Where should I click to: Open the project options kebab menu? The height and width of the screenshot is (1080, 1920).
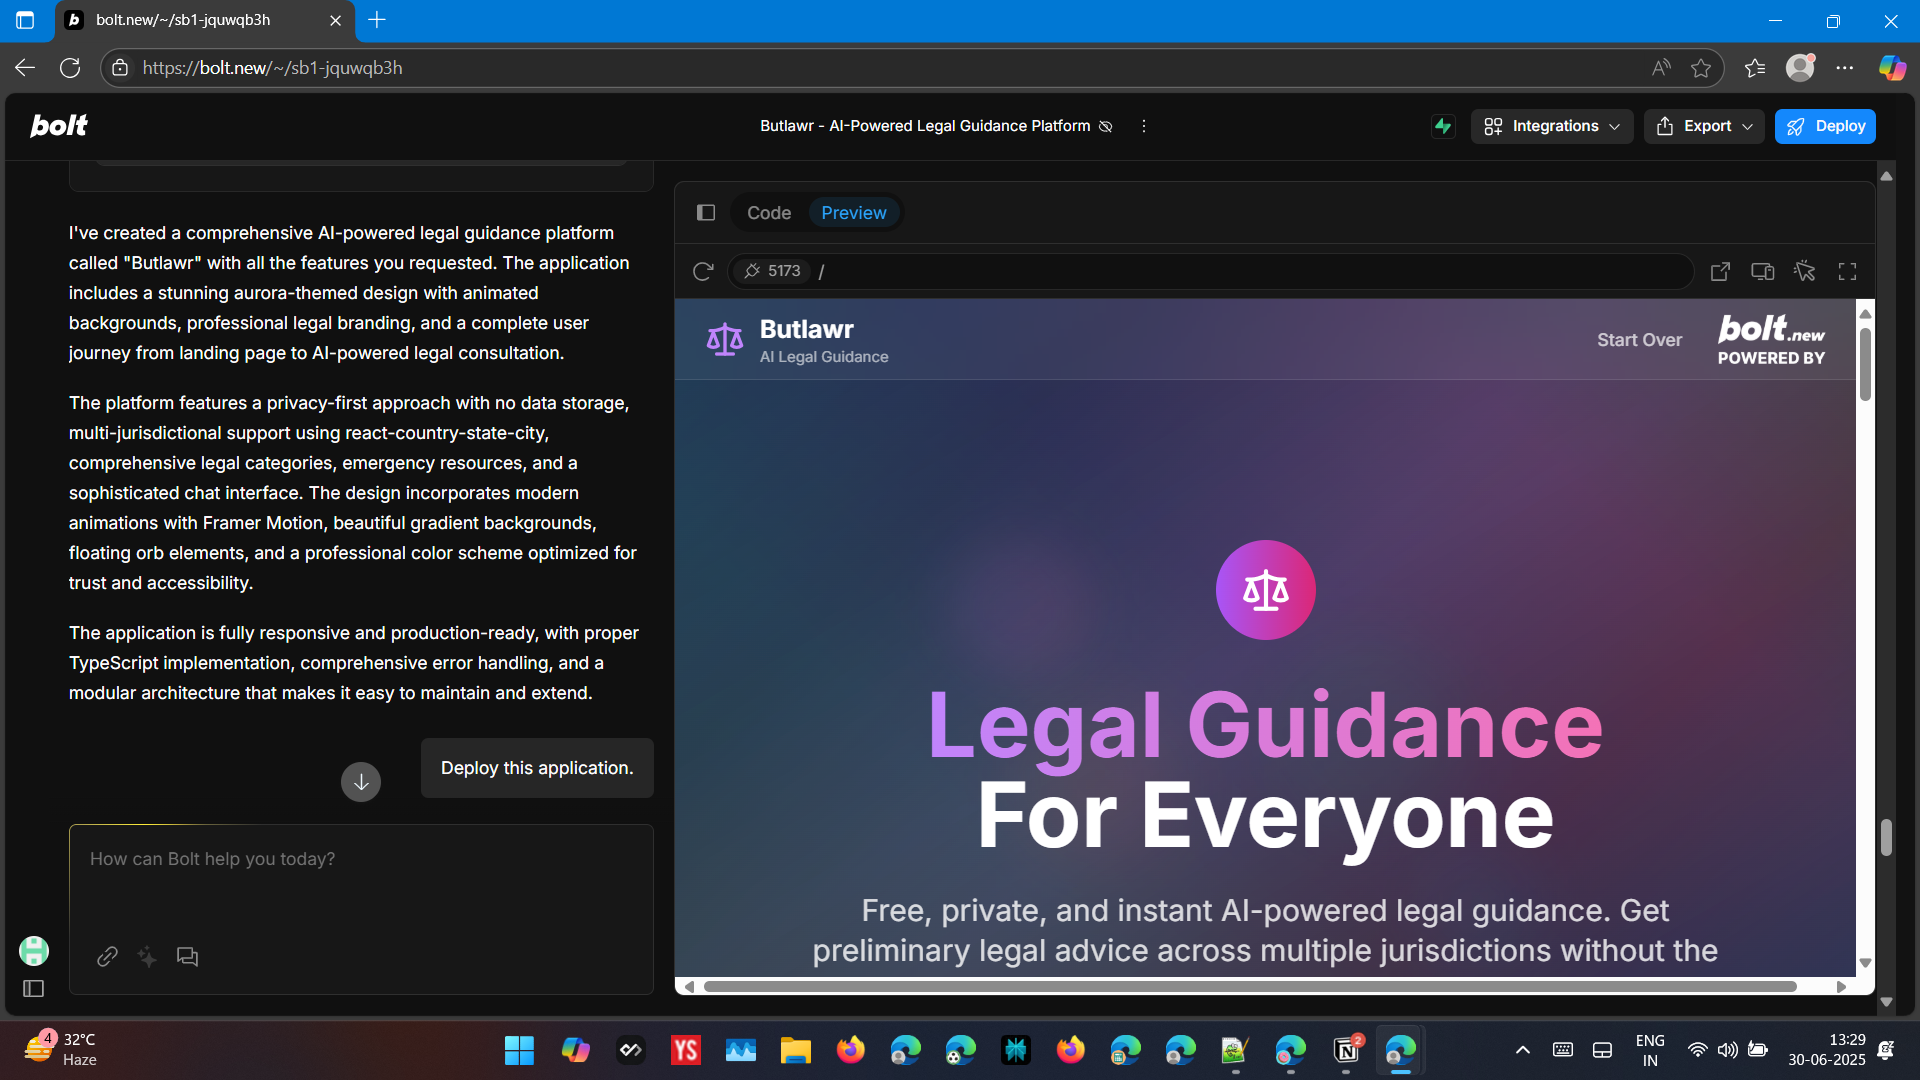click(1144, 126)
